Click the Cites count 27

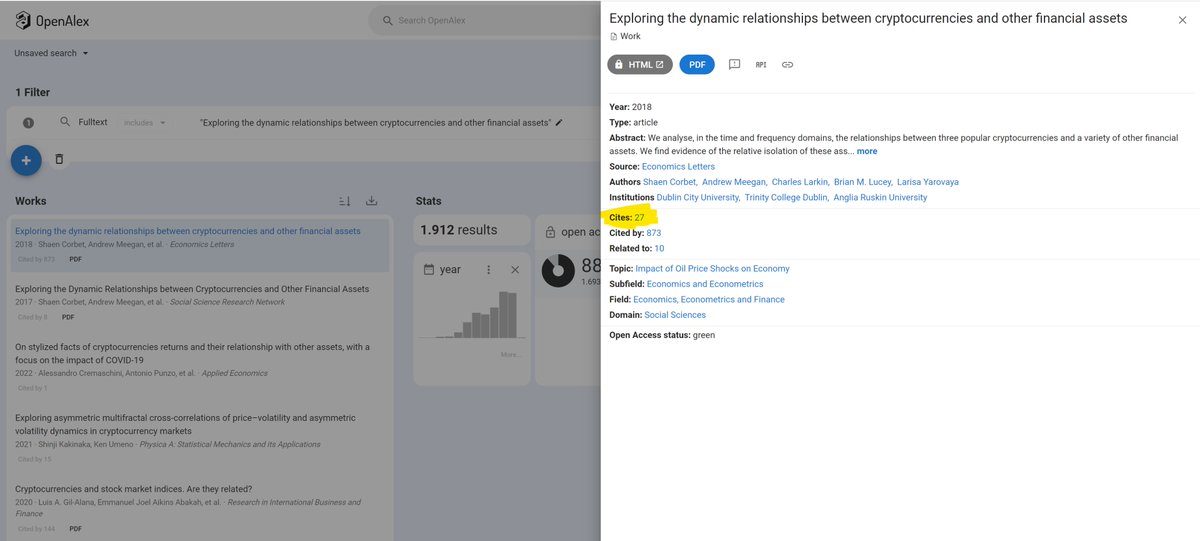click(x=639, y=217)
